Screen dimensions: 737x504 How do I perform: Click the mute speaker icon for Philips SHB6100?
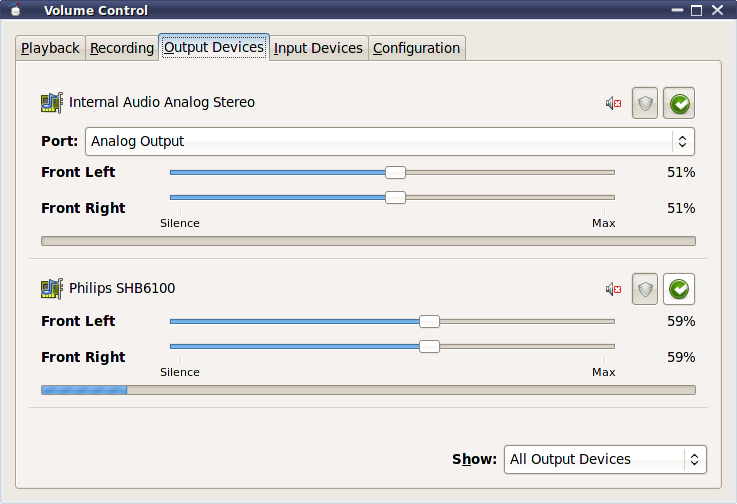pos(614,289)
